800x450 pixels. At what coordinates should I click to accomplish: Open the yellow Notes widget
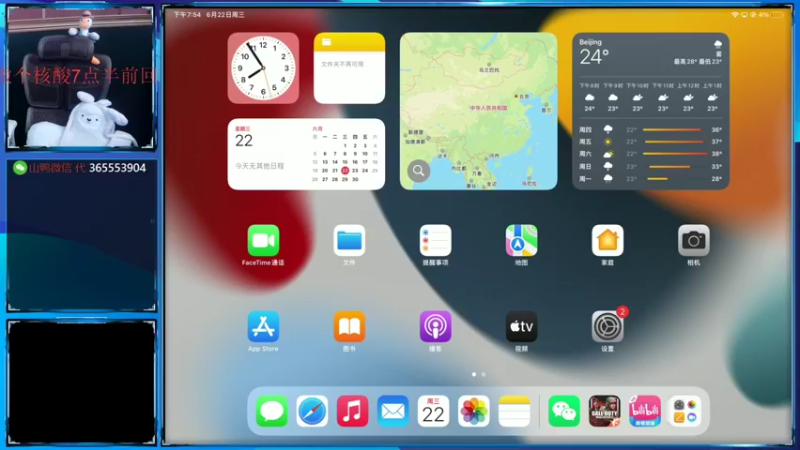point(349,68)
